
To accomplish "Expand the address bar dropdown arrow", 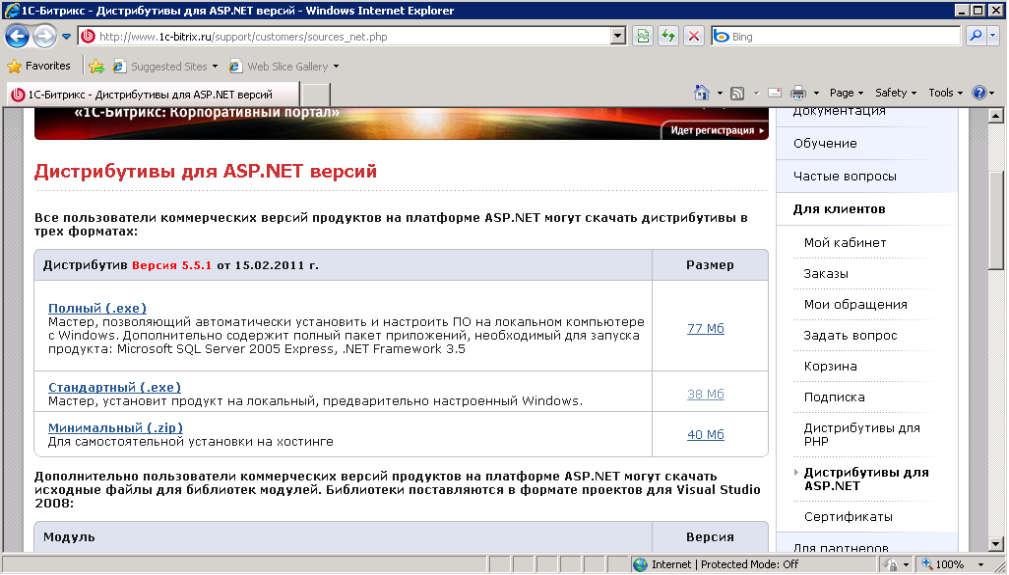I will click(617, 36).
